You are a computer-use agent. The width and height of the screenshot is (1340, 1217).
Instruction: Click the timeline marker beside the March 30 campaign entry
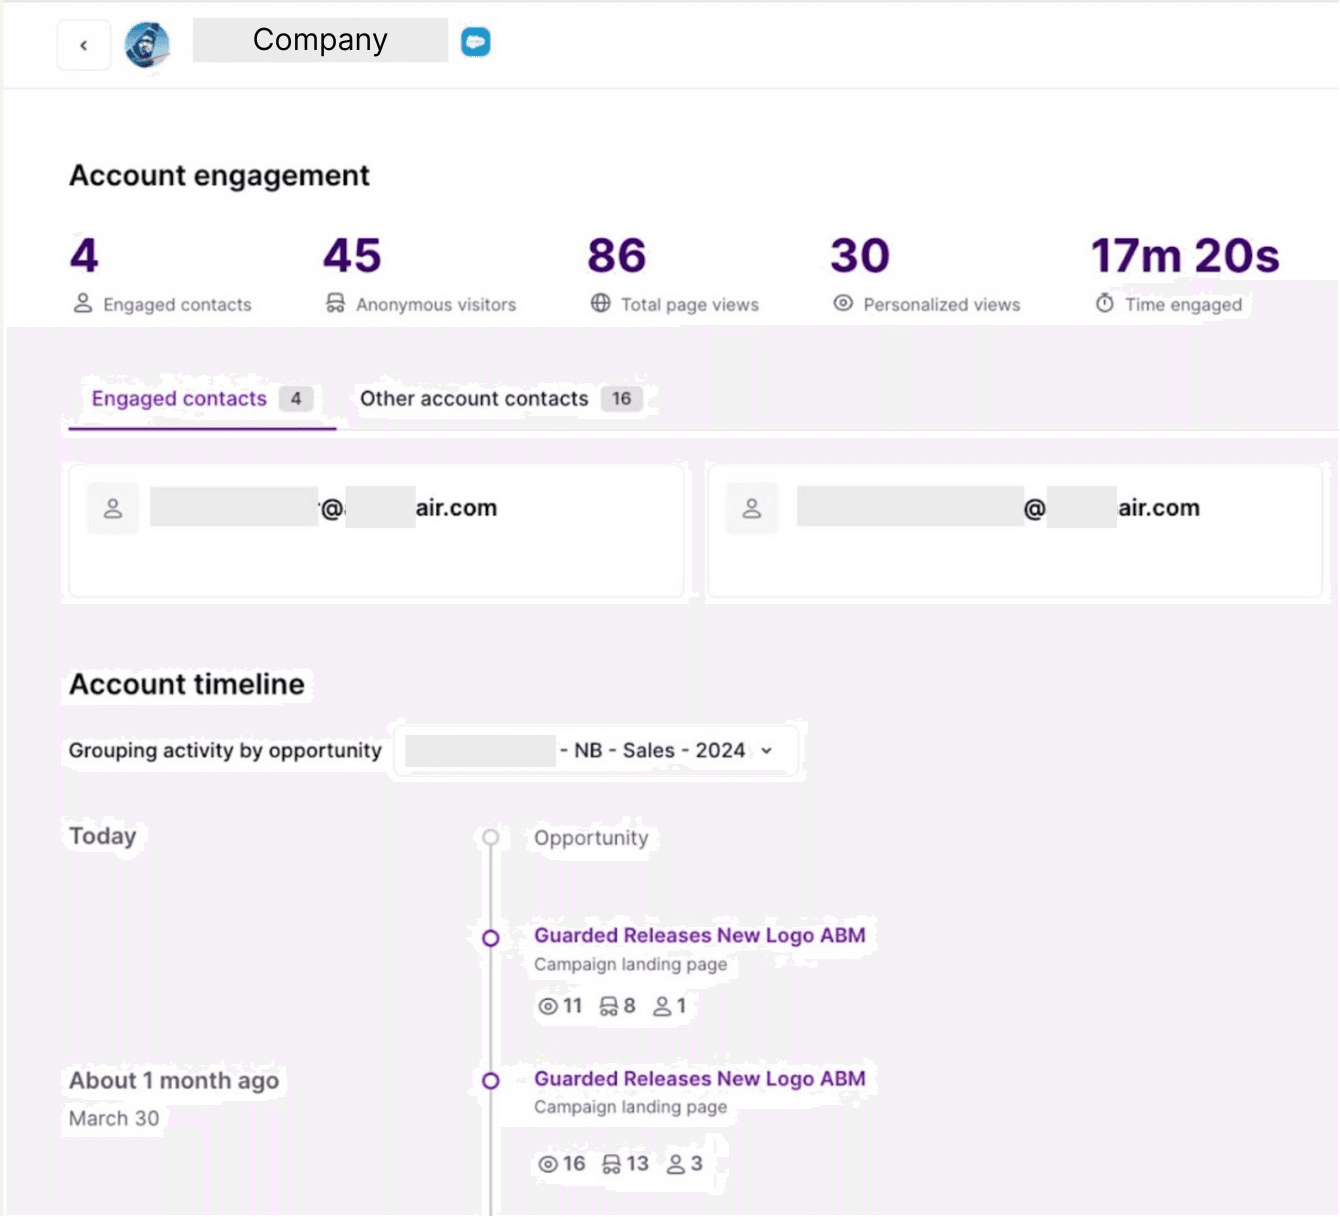[489, 1081]
